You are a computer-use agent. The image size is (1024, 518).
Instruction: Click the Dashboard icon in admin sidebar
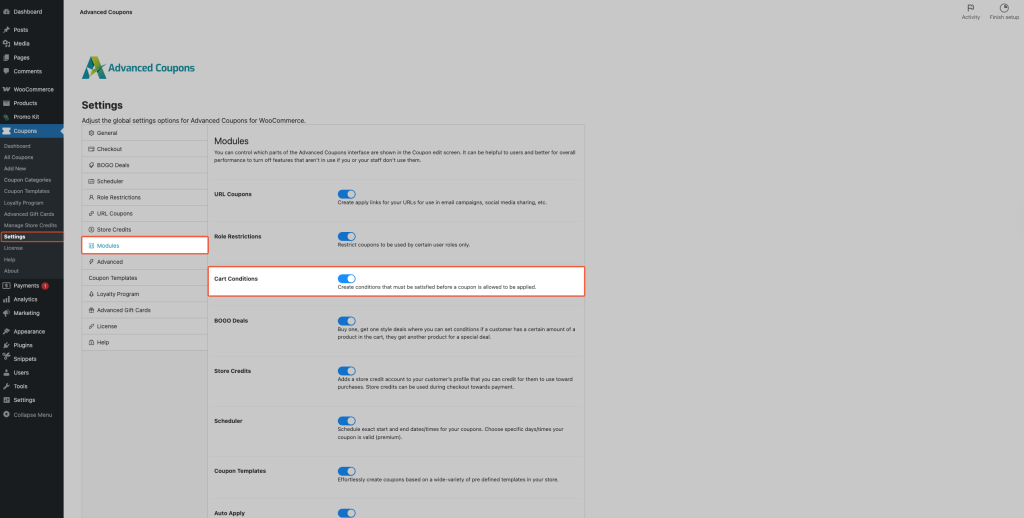[7, 12]
